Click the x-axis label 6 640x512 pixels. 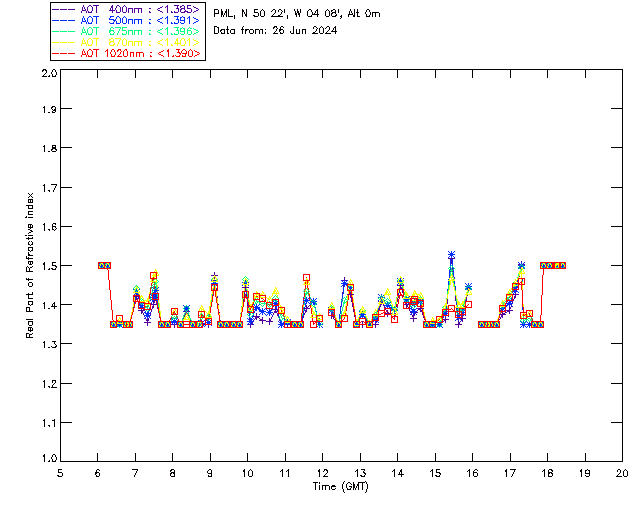[98, 473]
